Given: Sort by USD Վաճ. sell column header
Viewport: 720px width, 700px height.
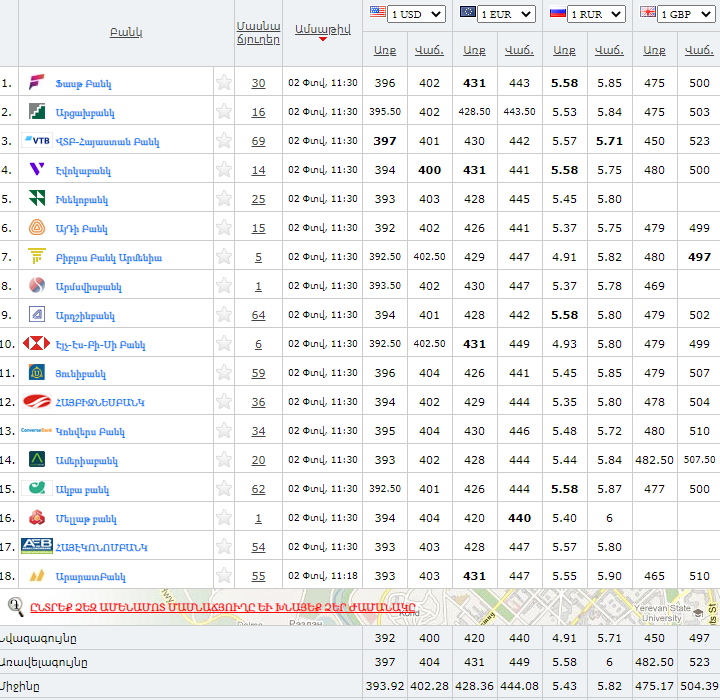Looking at the screenshot, I should click(429, 50).
